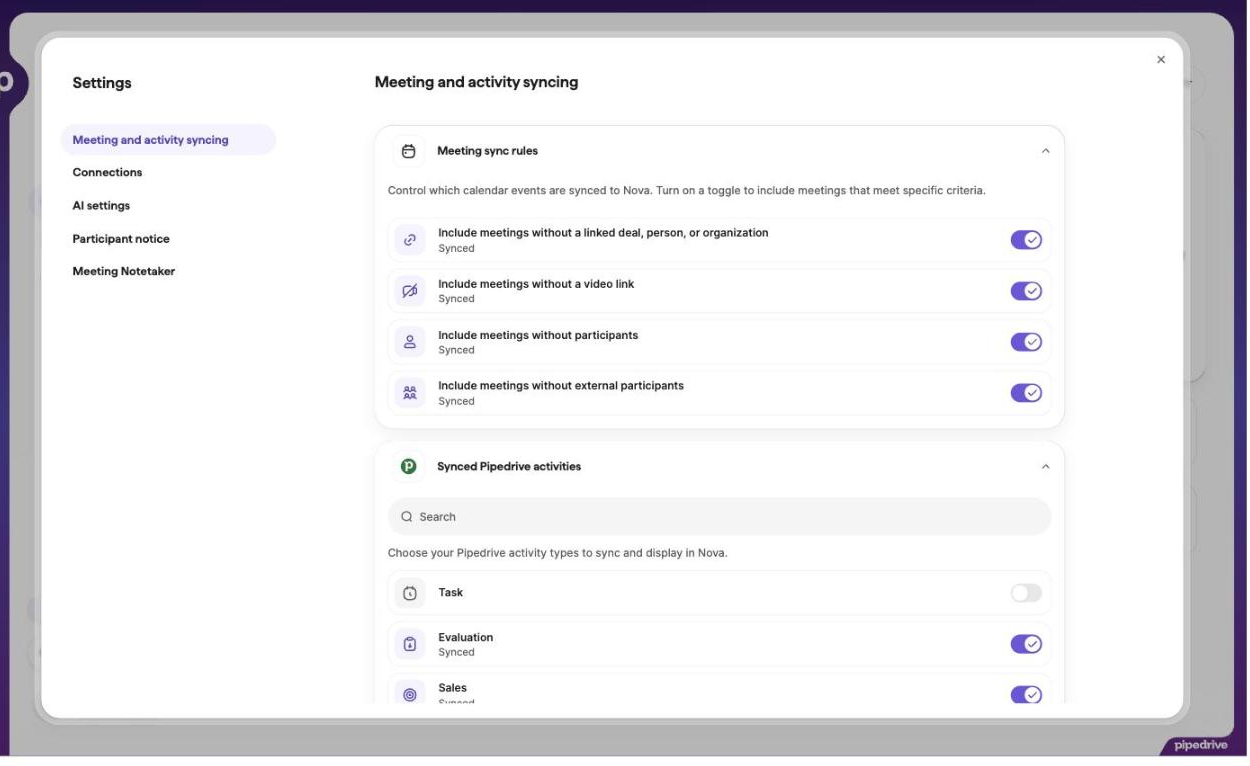The image size is (1250, 766).
Task: Turn off the Evaluation activity toggle
Action: [x=1026, y=644]
